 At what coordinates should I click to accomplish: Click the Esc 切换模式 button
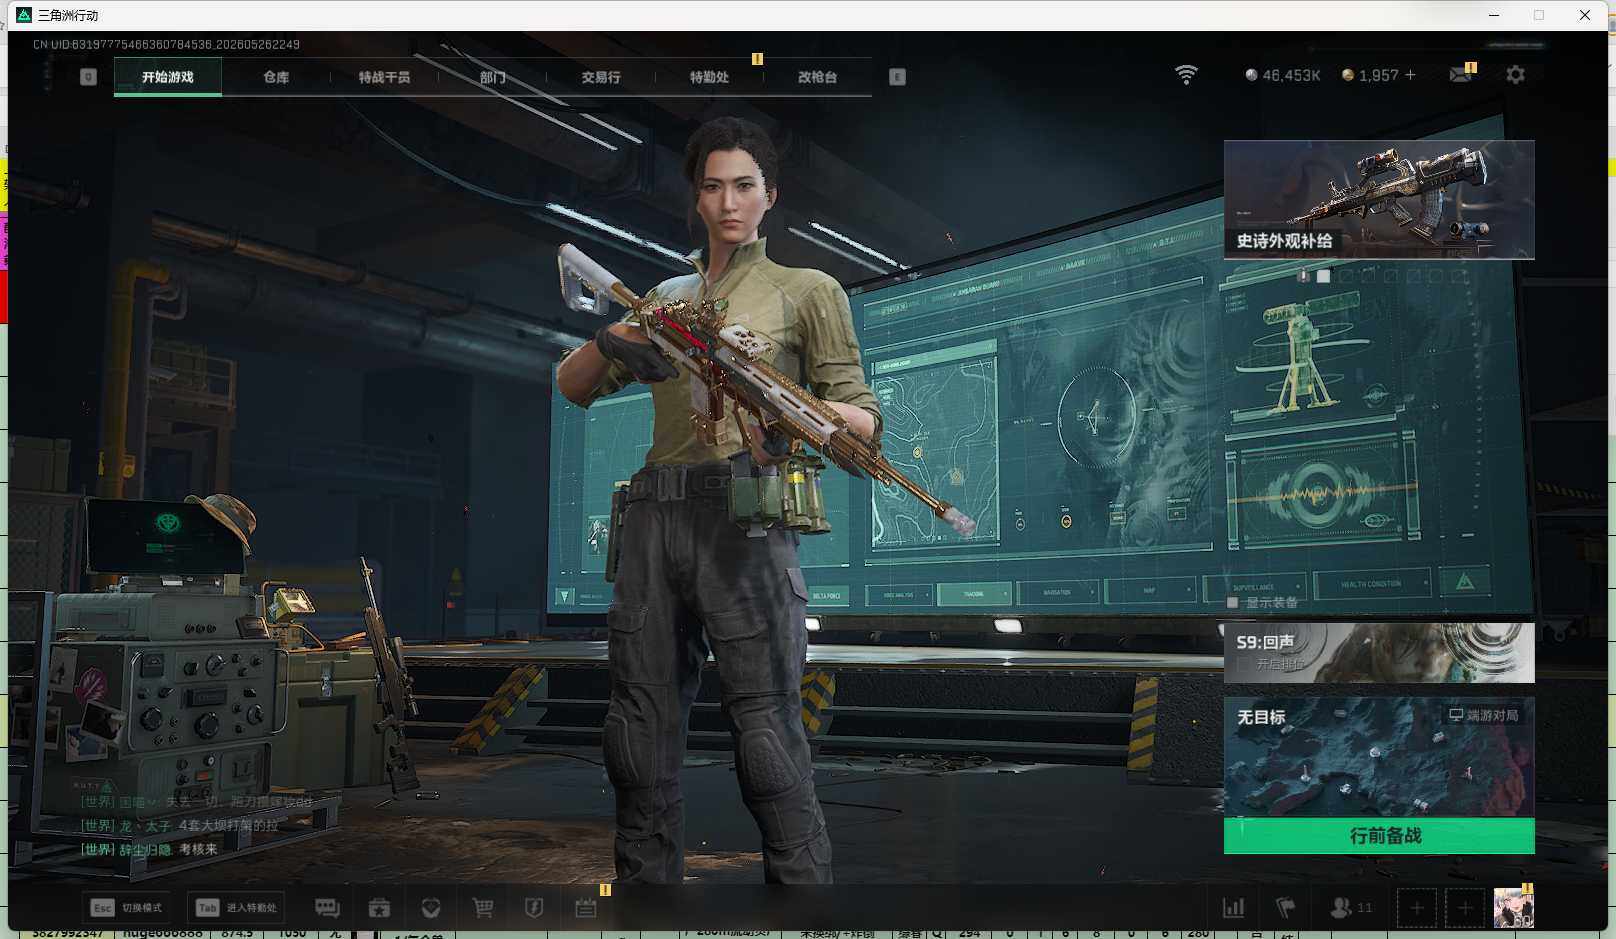pyautogui.click(x=126, y=908)
